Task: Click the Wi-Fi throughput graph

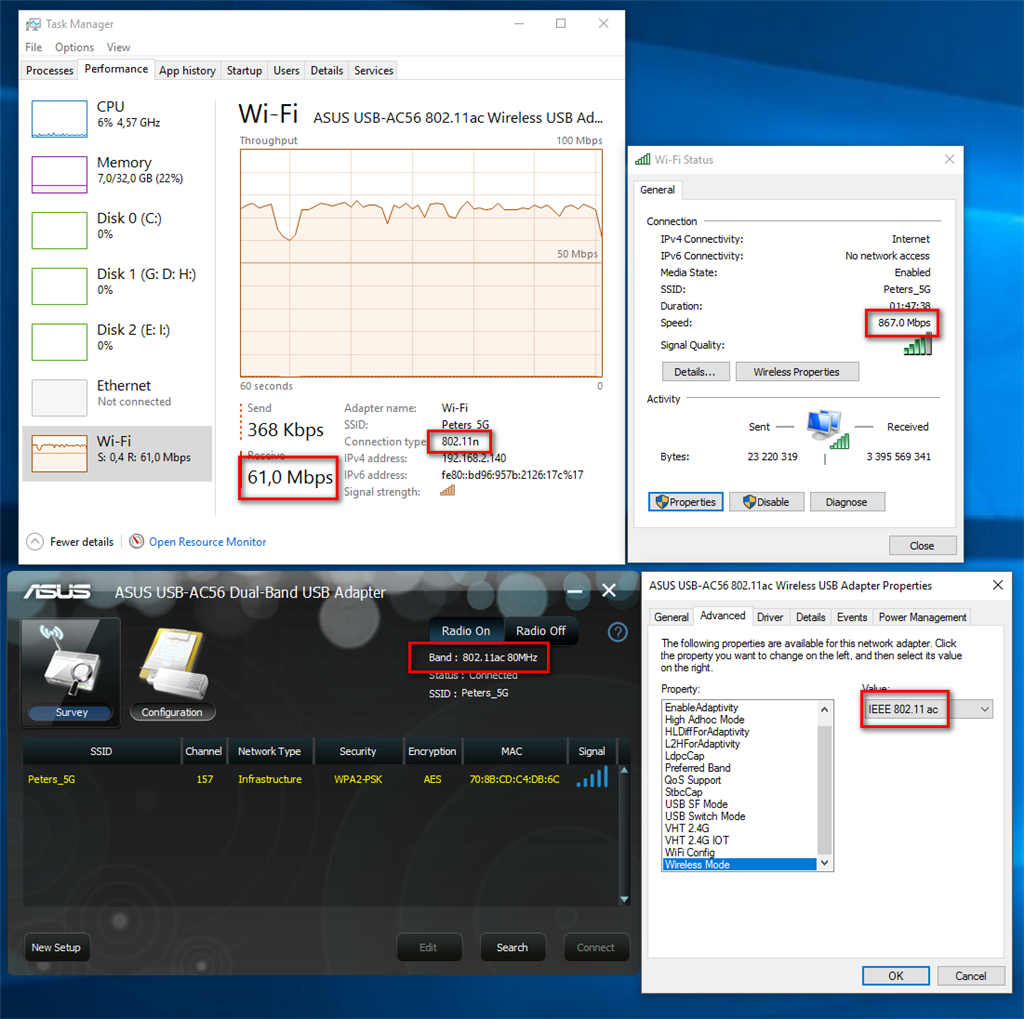Action: click(x=421, y=263)
